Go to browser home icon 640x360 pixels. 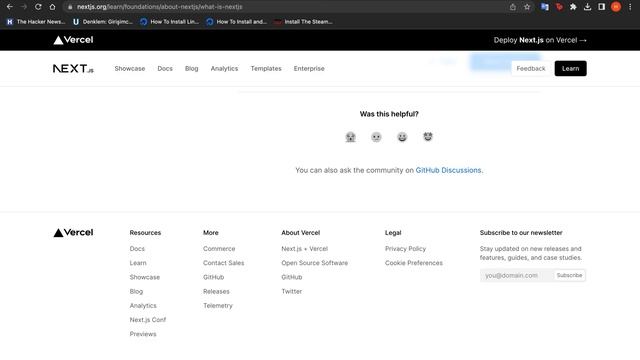click(x=52, y=7)
